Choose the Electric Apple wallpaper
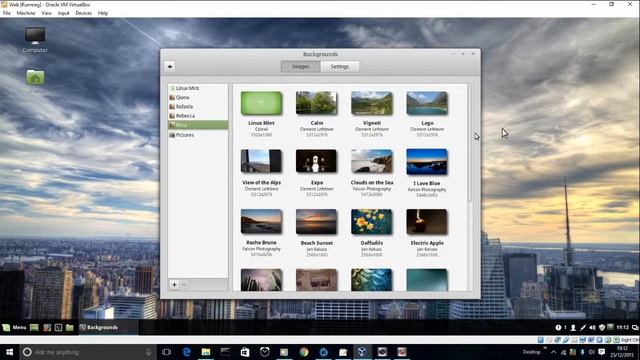The image size is (640, 360). click(427, 221)
